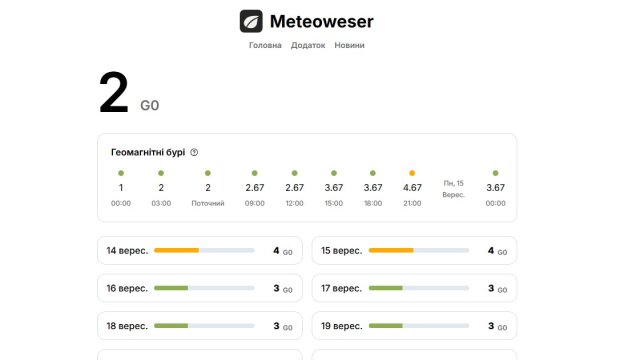Open the Головна menu item

click(265, 45)
